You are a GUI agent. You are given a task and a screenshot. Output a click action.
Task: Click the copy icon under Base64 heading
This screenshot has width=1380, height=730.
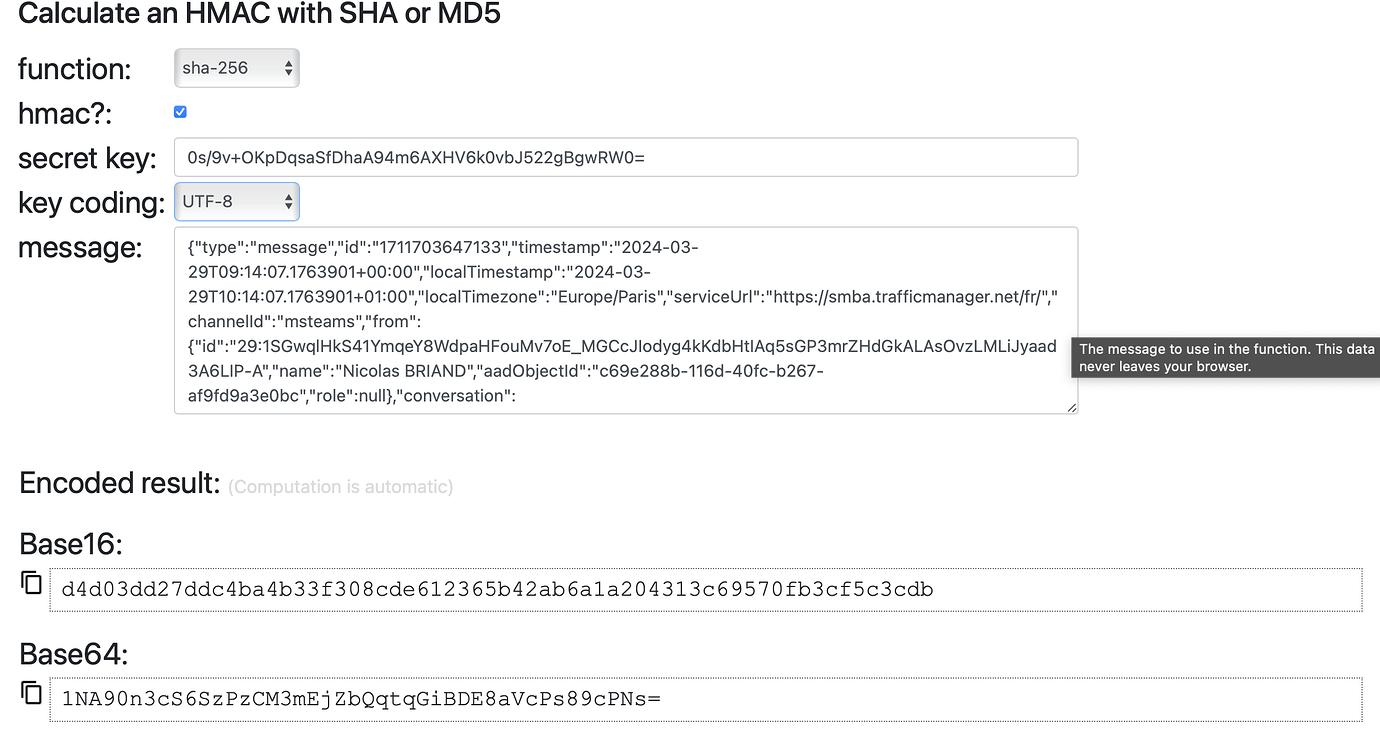point(31,693)
